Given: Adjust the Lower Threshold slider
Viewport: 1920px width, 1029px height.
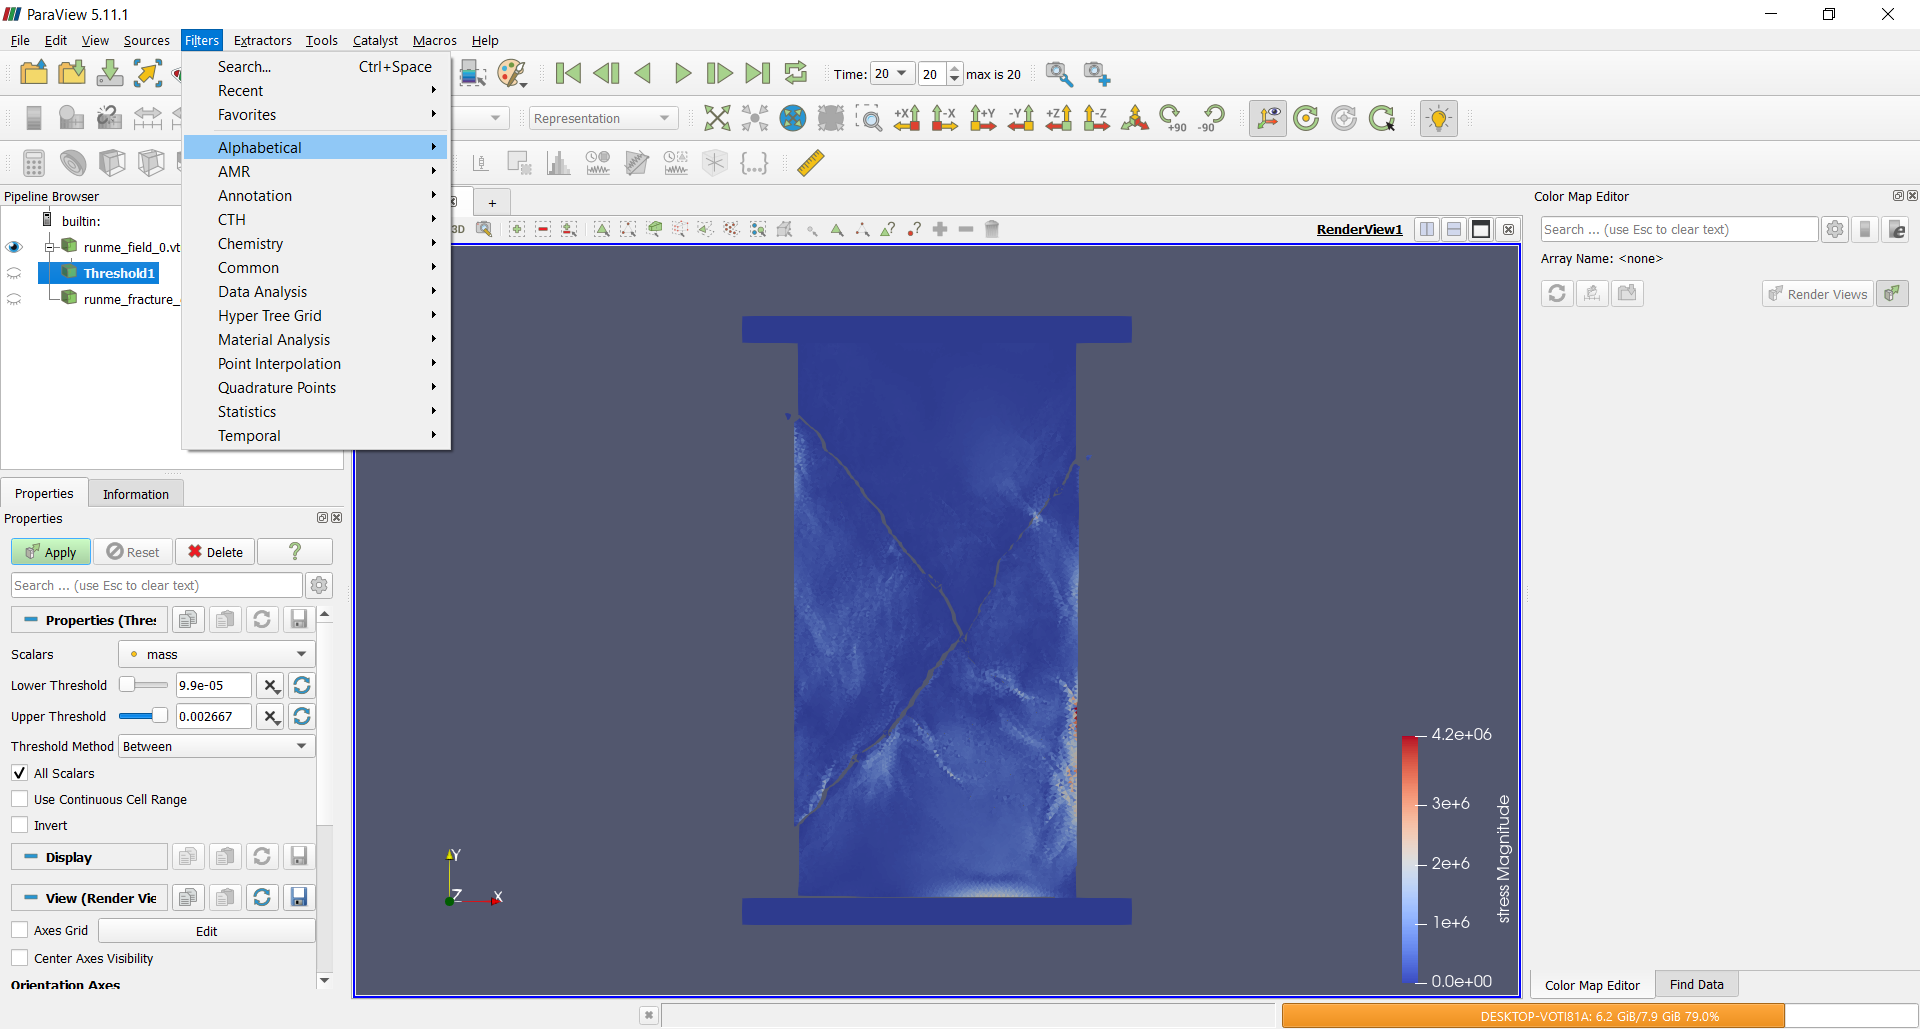Looking at the screenshot, I should click(144, 685).
